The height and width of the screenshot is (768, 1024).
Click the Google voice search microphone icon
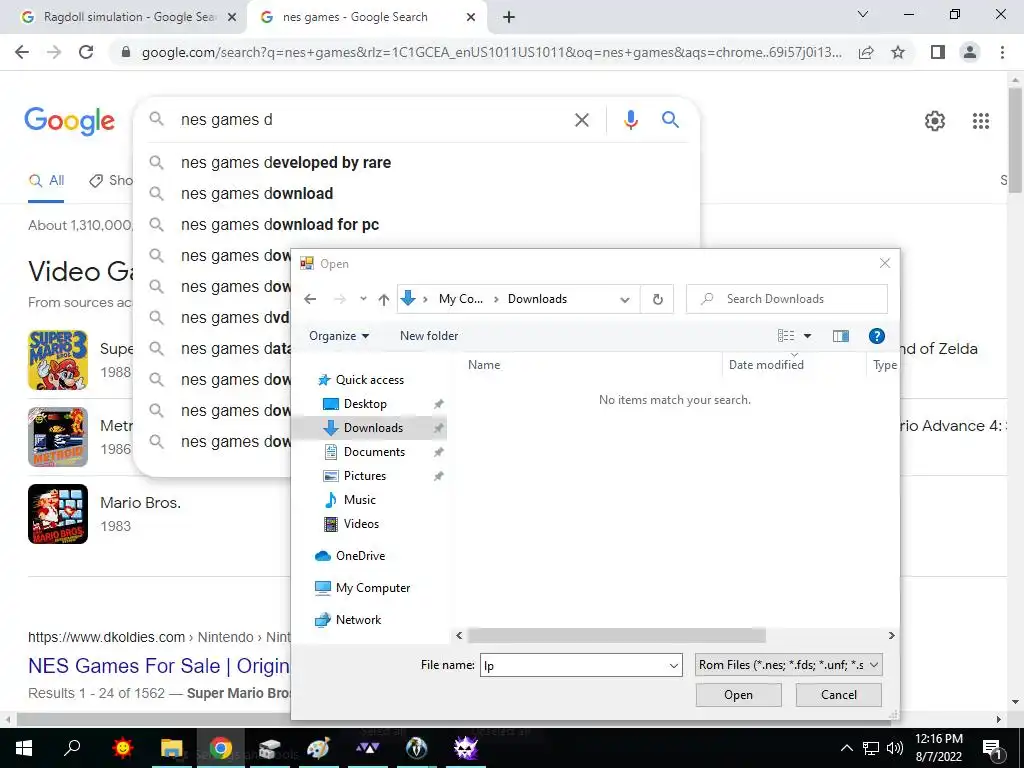point(630,120)
